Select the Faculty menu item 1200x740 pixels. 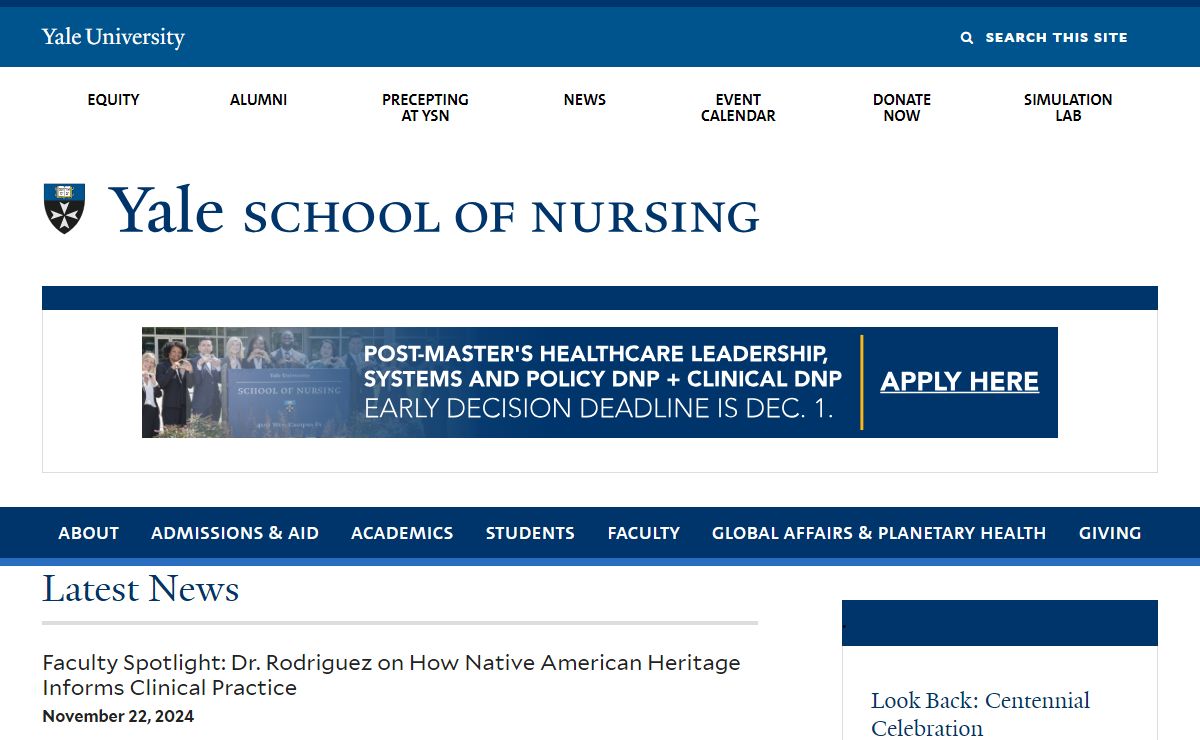644,533
